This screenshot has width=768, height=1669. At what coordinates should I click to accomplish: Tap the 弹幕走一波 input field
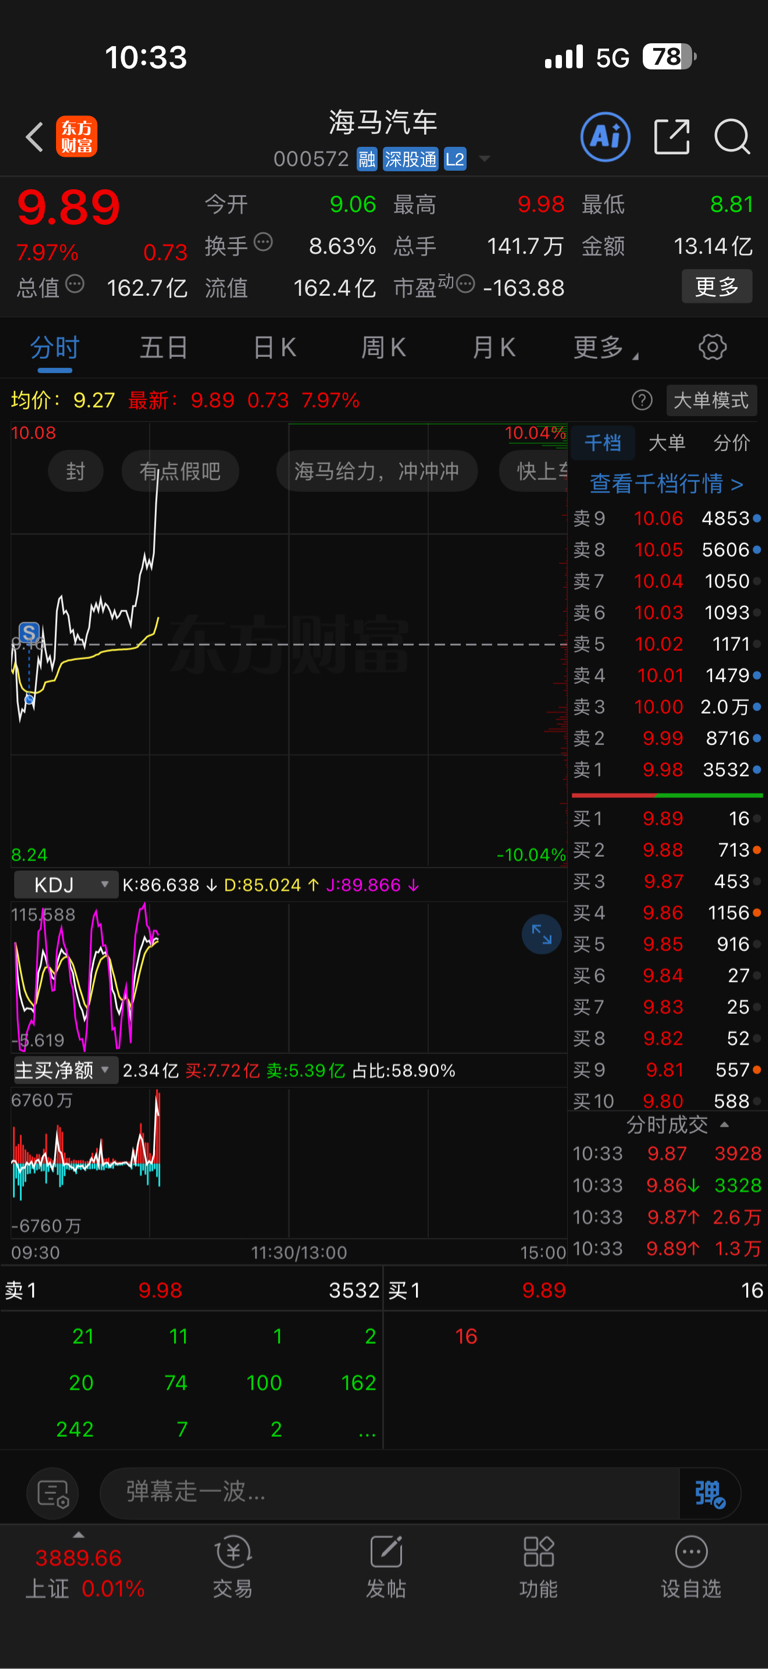(x=390, y=1493)
